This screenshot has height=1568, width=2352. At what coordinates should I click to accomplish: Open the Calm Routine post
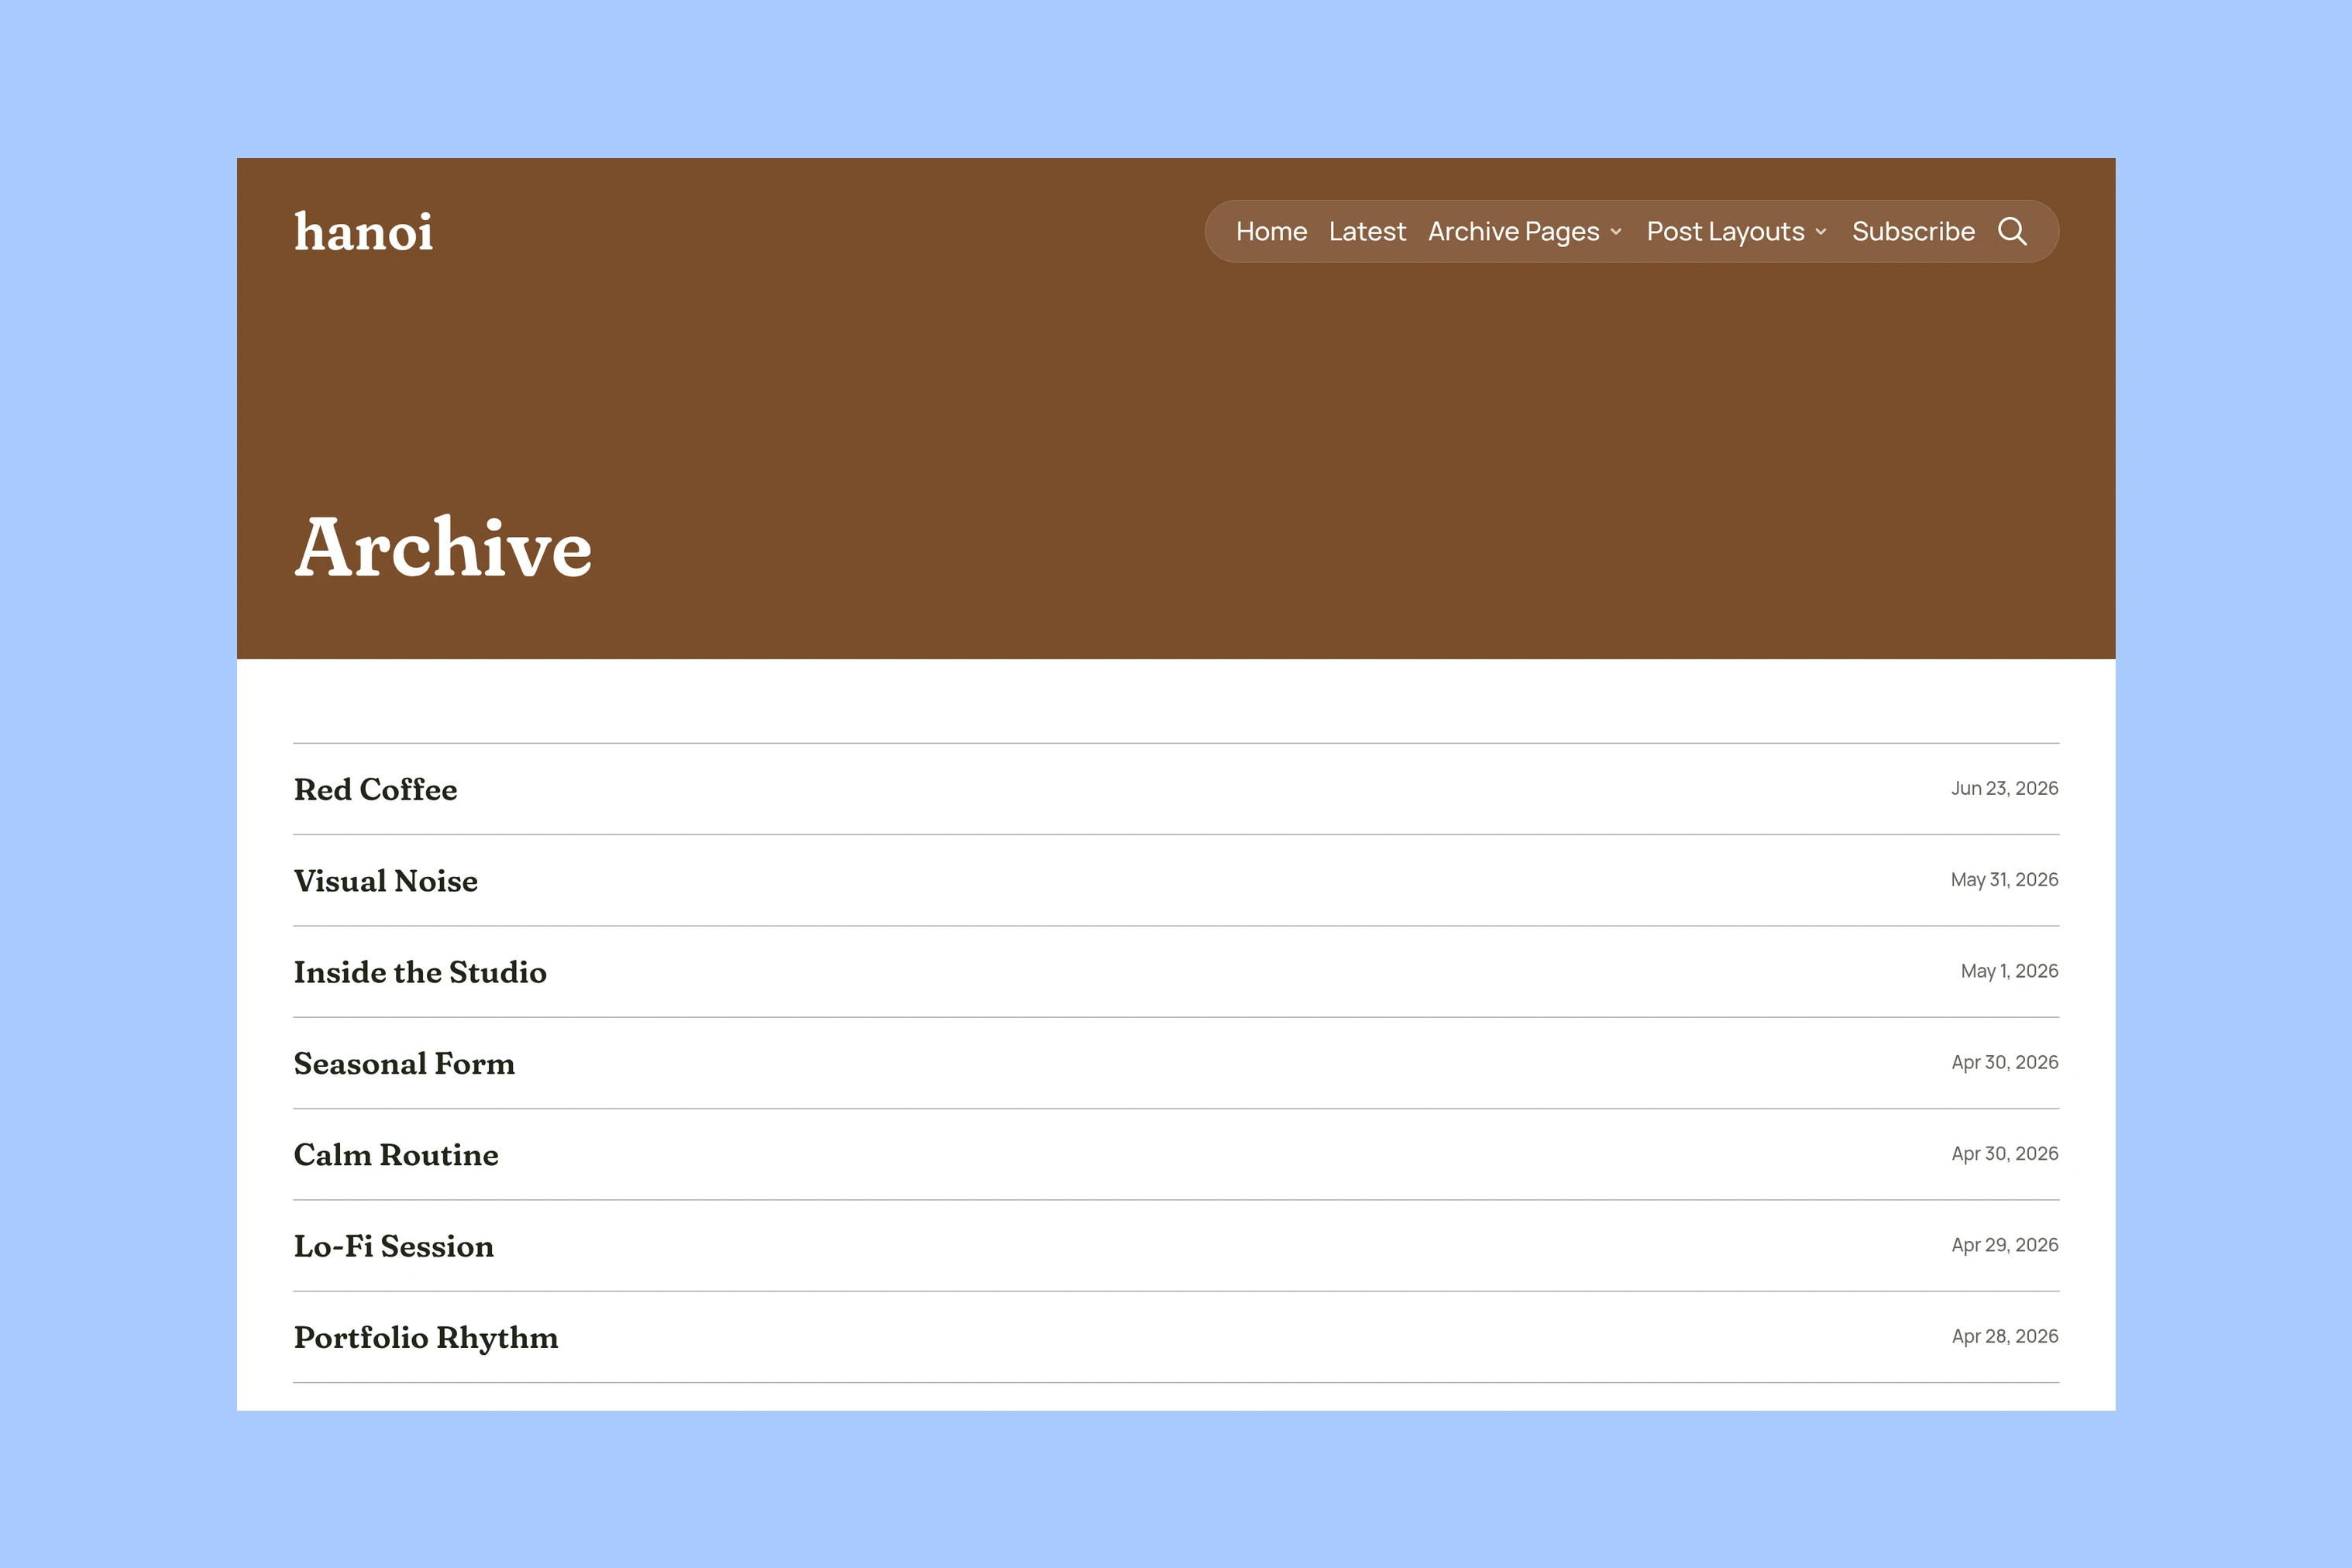point(396,1155)
